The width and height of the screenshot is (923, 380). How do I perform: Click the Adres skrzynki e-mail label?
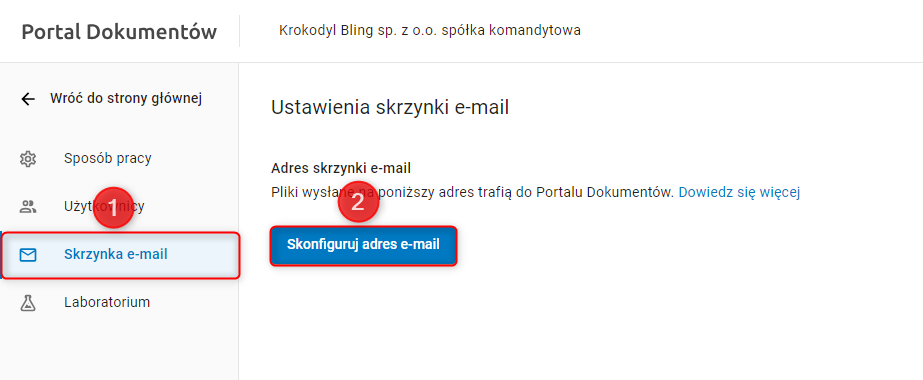341,168
